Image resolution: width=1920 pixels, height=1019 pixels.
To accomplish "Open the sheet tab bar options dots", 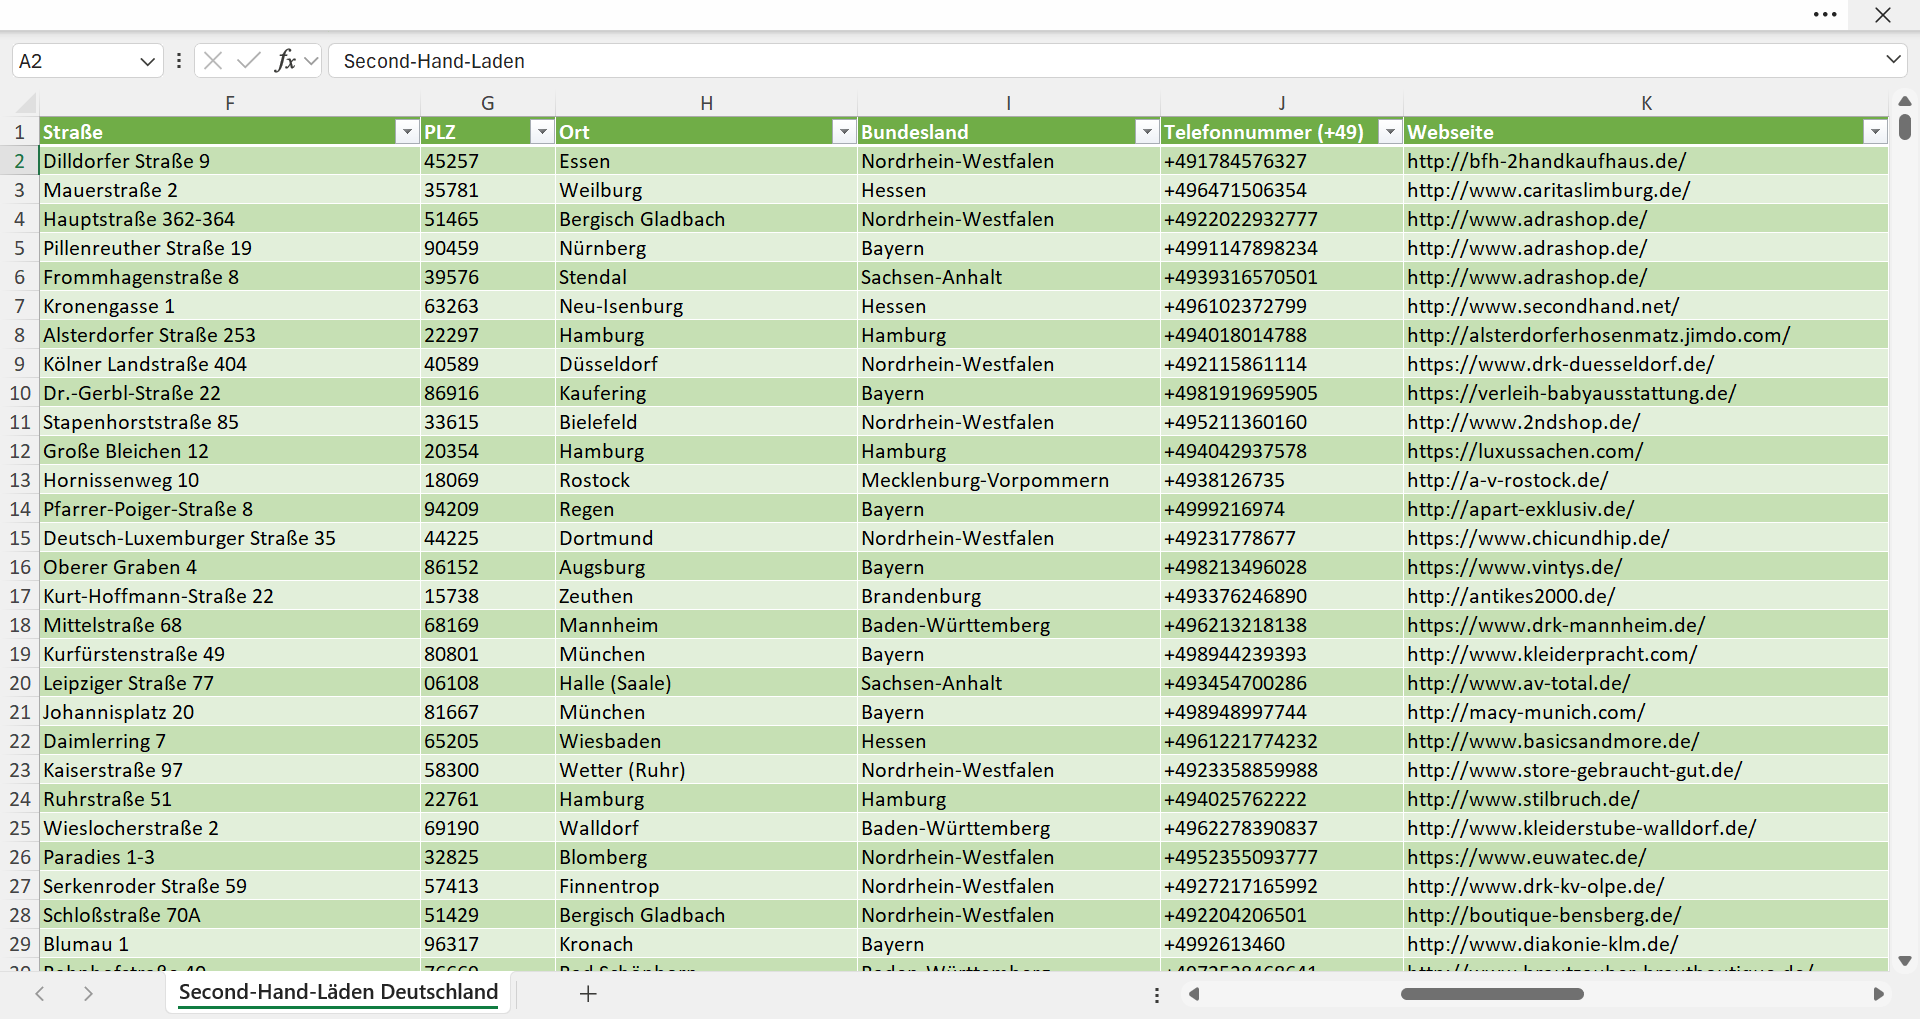I will [x=1157, y=995].
